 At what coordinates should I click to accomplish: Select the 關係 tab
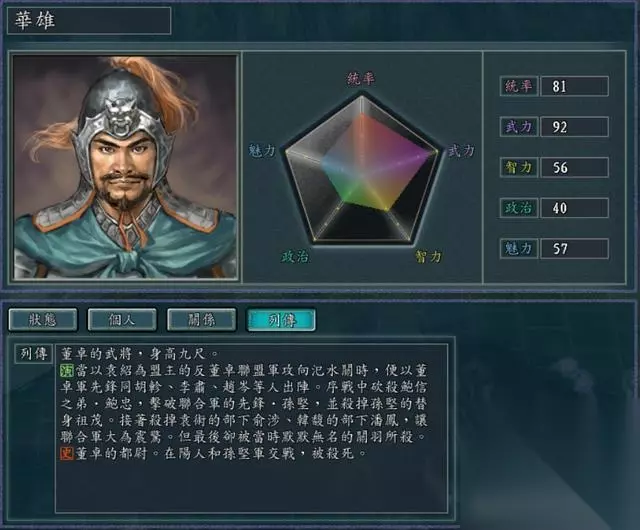point(201,319)
